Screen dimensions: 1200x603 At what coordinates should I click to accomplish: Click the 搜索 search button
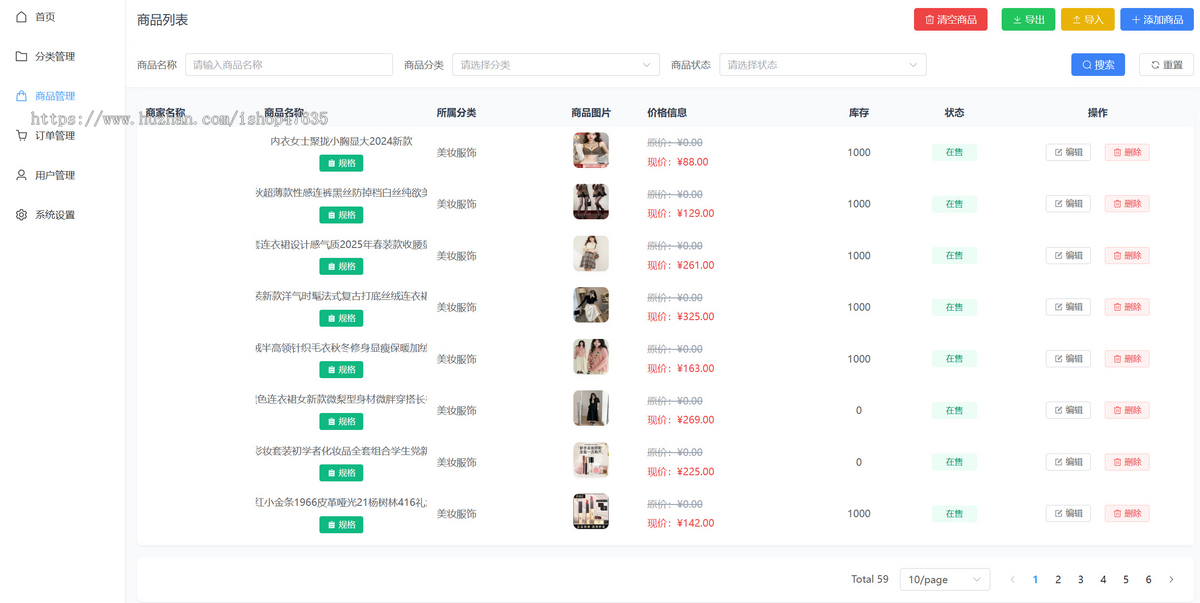coord(1097,65)
